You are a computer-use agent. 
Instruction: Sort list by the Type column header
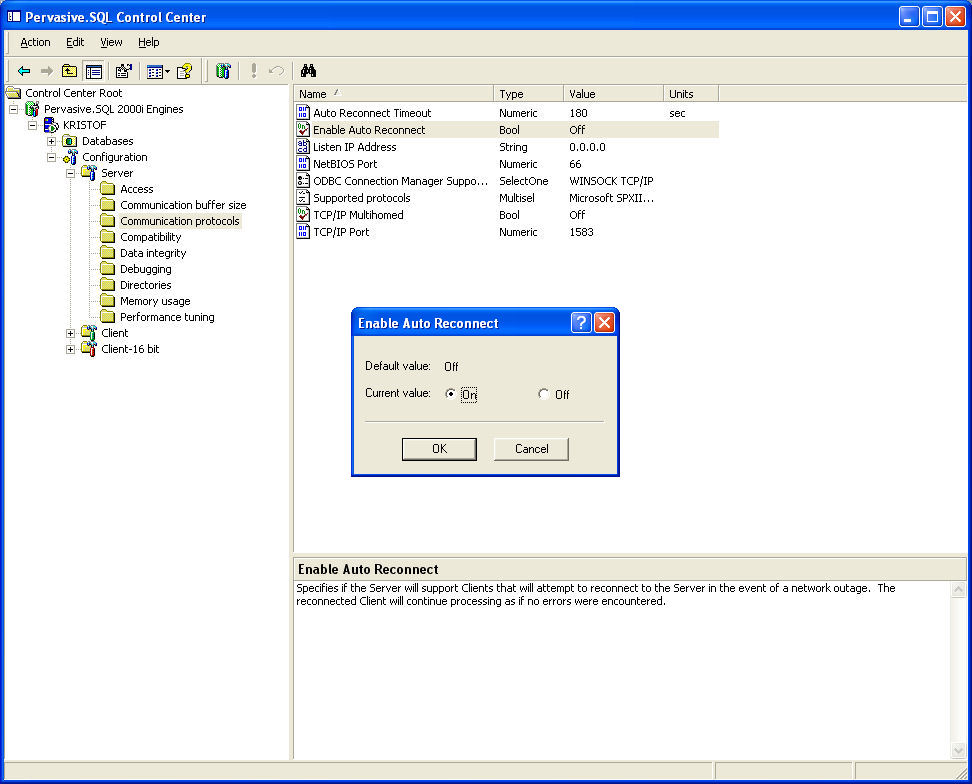529,94
